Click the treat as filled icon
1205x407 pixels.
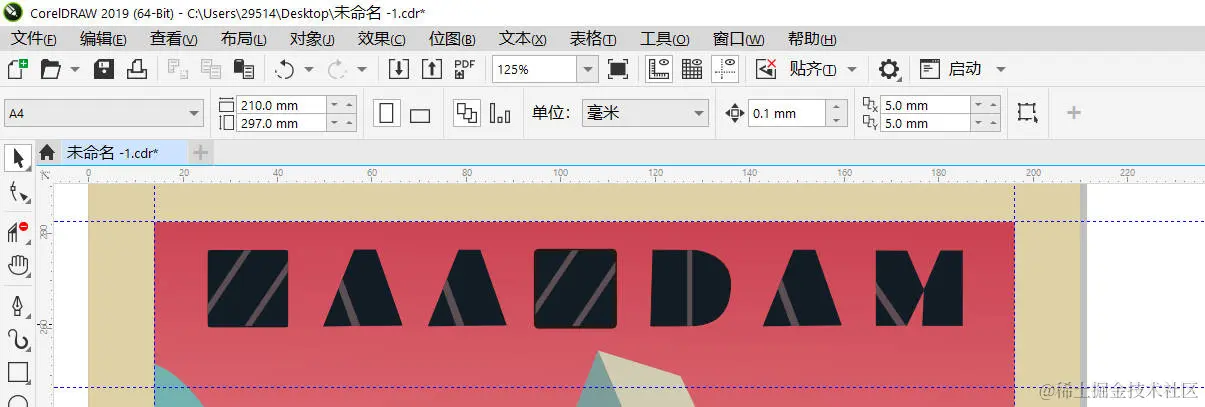point(1026,113)
